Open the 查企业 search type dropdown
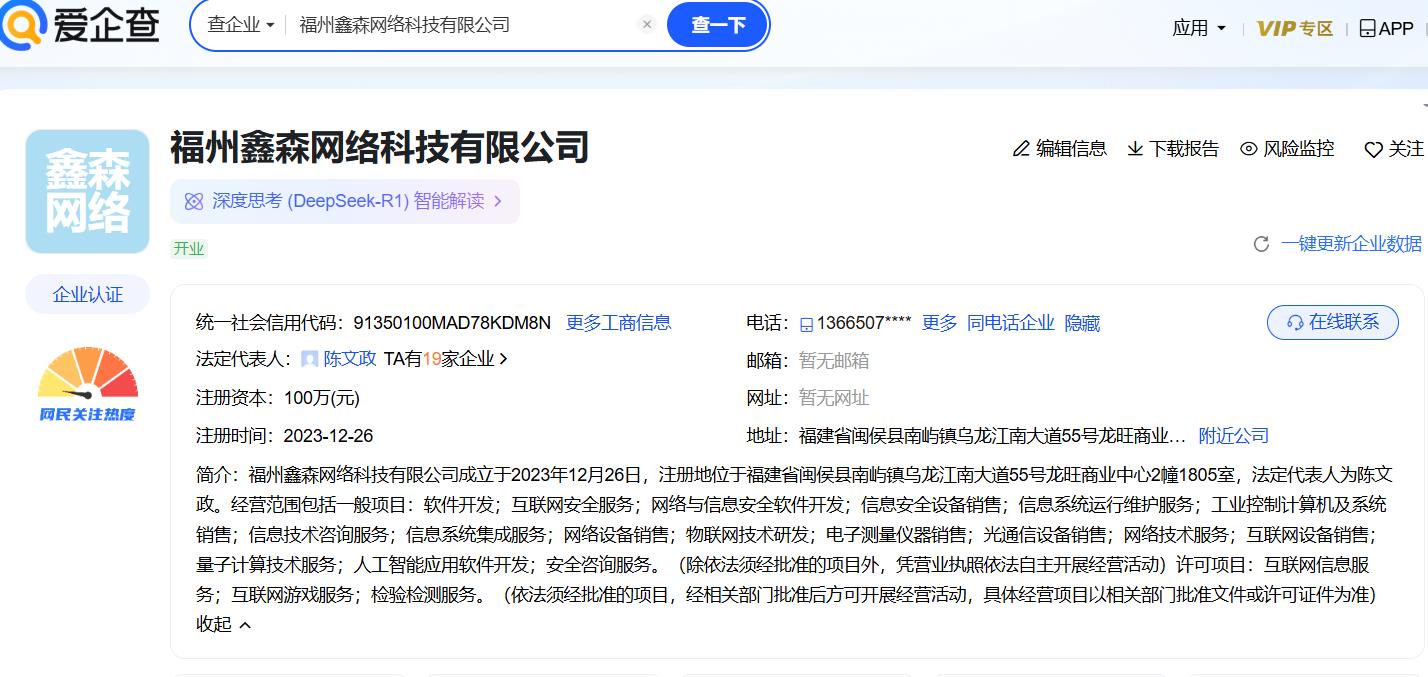Viewport: 1428px width, 677px height. tap(241, 25)
